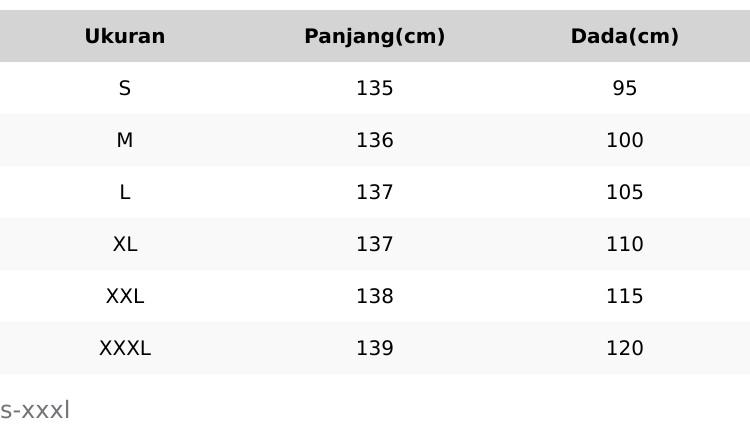This screenshot has height=446, width=750.
Task: Select the XL size cell
Action: (x=125, y=245)
